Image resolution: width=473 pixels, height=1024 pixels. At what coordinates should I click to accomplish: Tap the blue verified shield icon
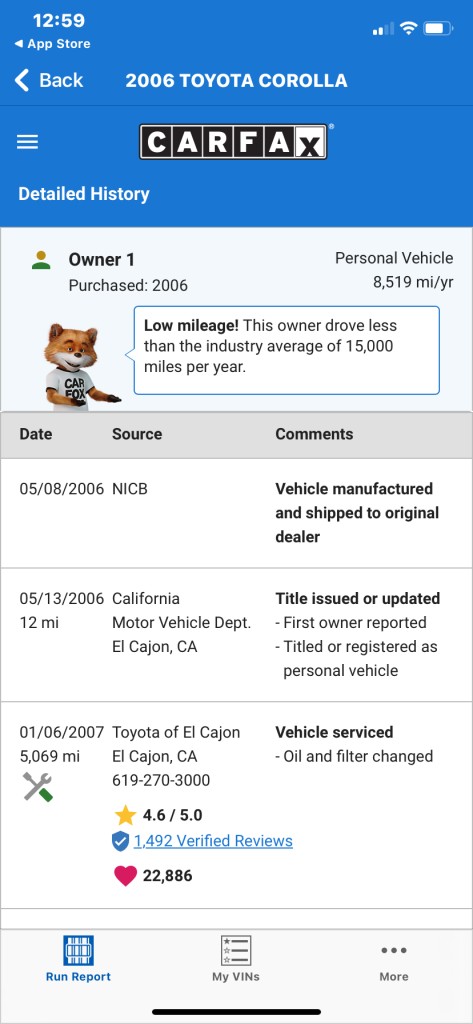(120, 842)
